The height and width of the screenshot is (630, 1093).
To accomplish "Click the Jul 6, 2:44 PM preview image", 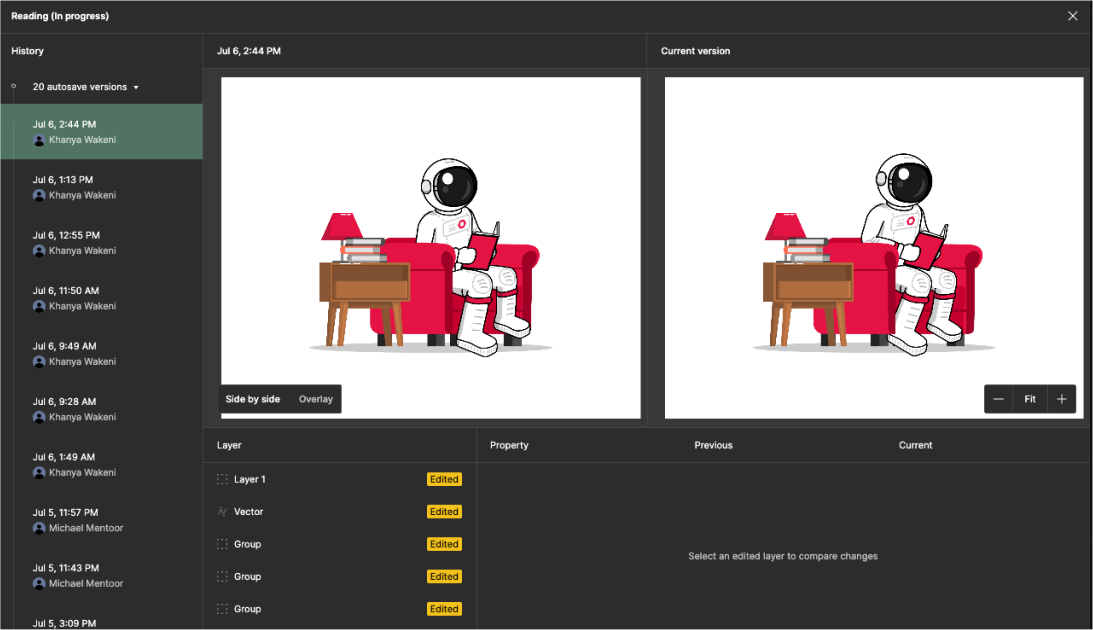I will (430, 248).
